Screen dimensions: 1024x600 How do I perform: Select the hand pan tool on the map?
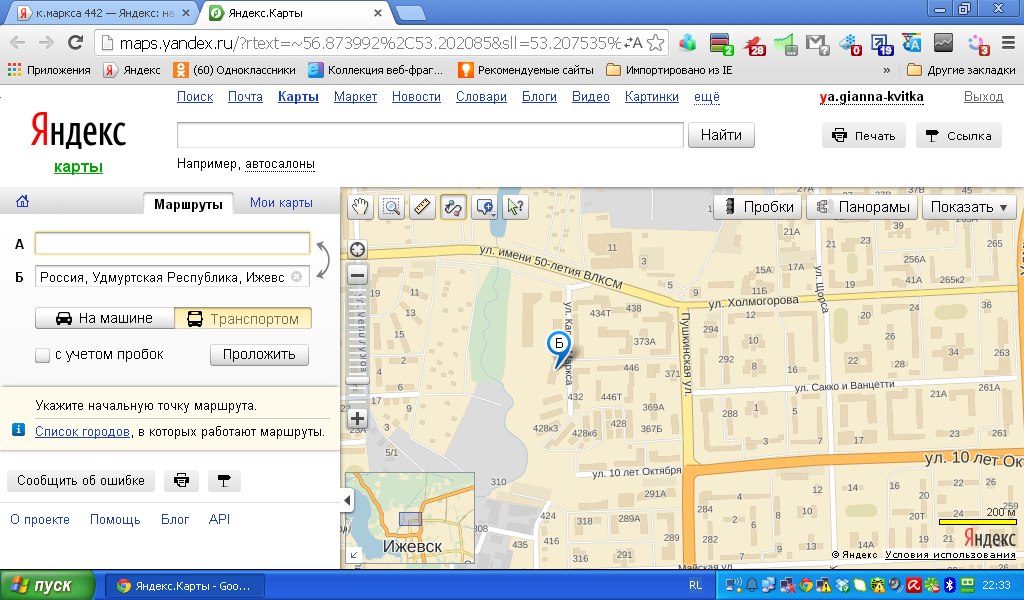point(360,207)
